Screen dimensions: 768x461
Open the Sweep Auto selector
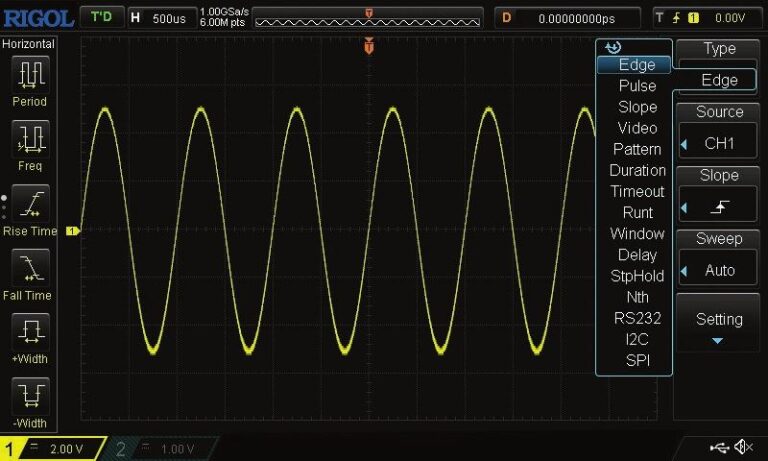click(720, 270)
